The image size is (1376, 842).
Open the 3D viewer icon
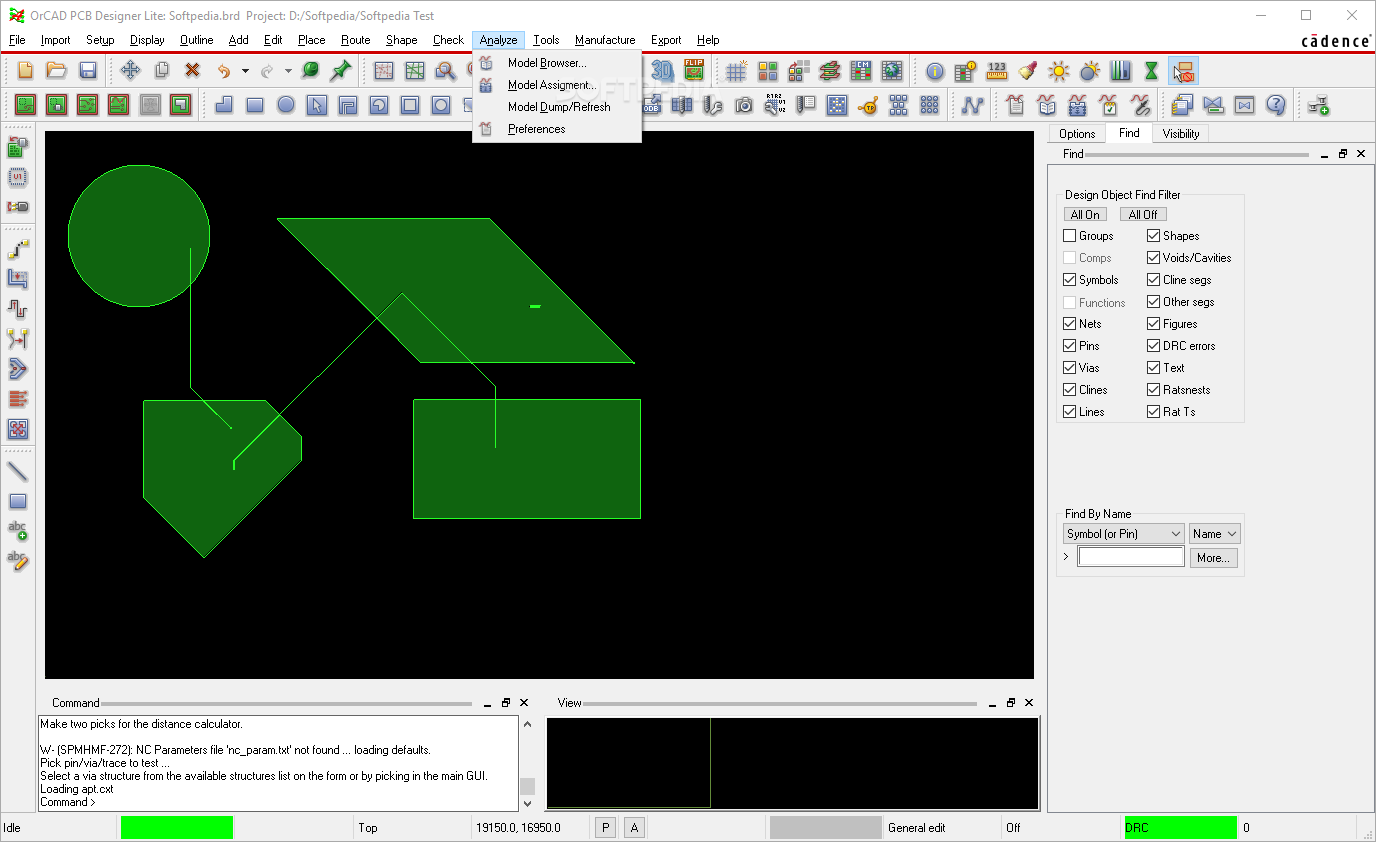pyautogui.click(x=662, y=70)
